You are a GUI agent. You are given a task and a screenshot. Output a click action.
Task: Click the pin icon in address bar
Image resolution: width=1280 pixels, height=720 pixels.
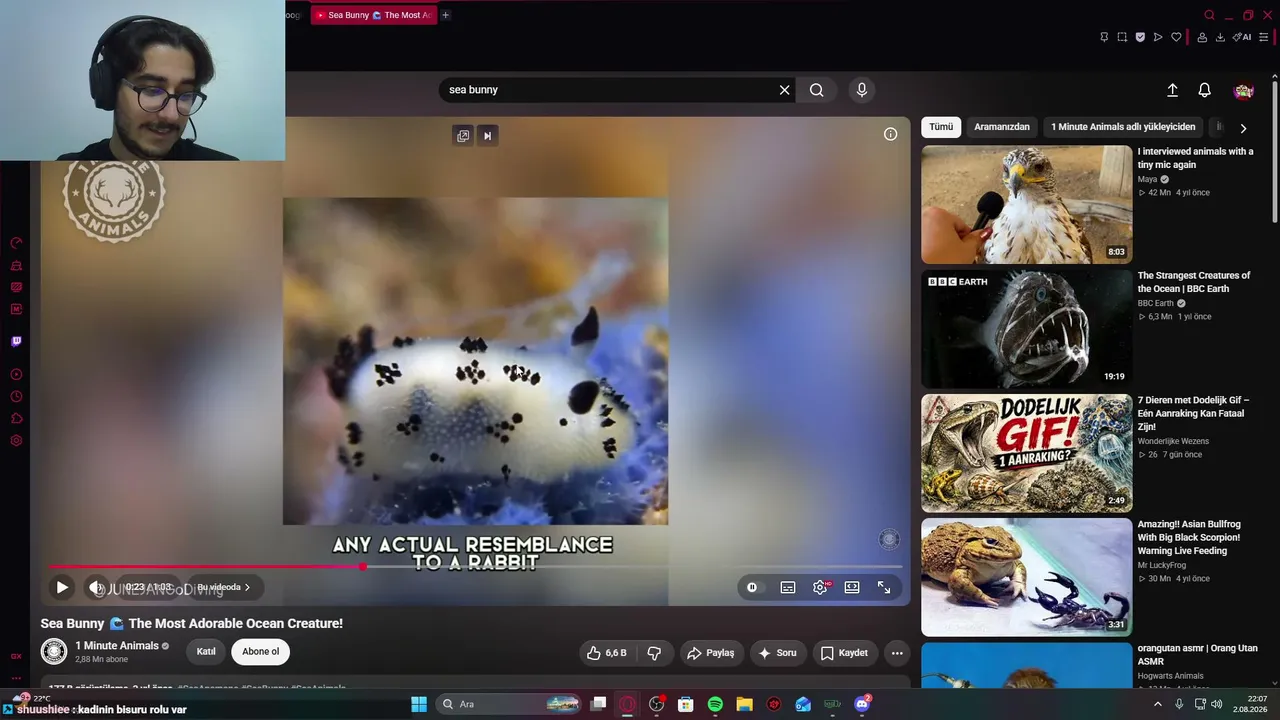click(1104, 37)
